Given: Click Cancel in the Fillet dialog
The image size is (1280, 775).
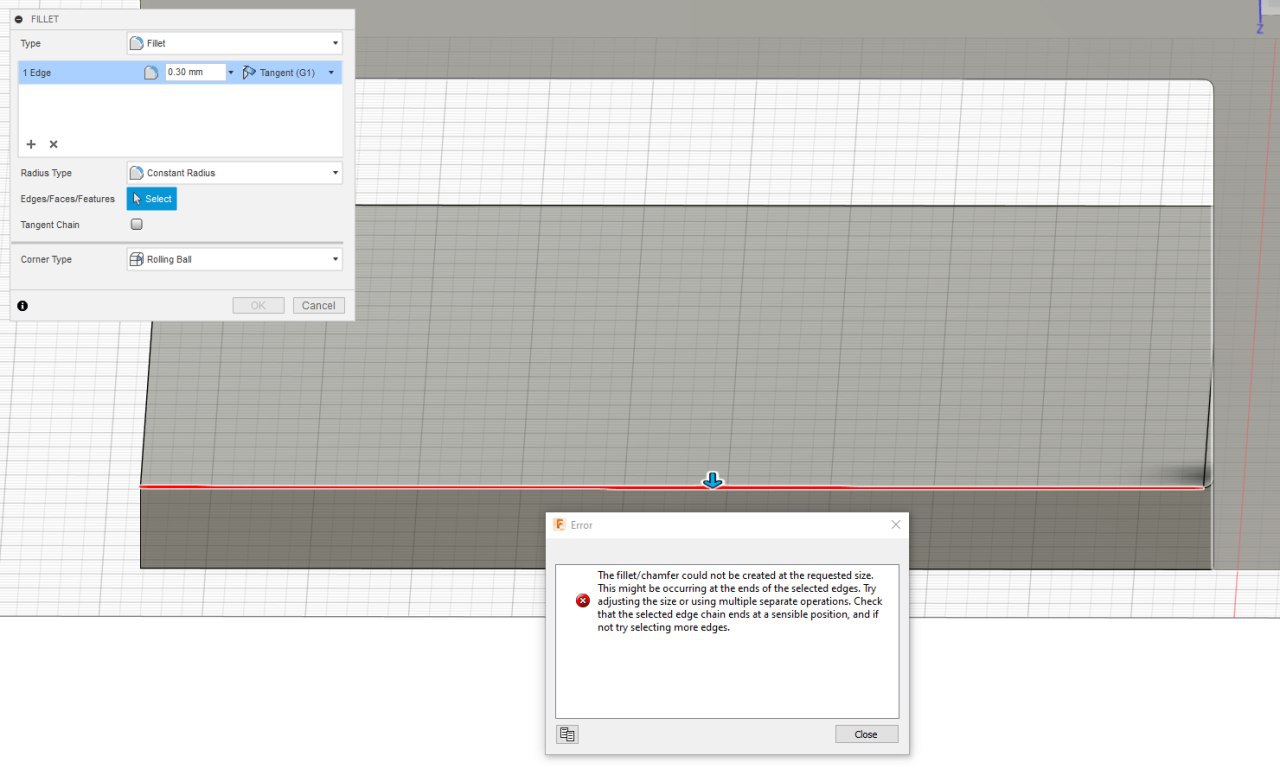Looking at the screenshot, I should 319,305.
